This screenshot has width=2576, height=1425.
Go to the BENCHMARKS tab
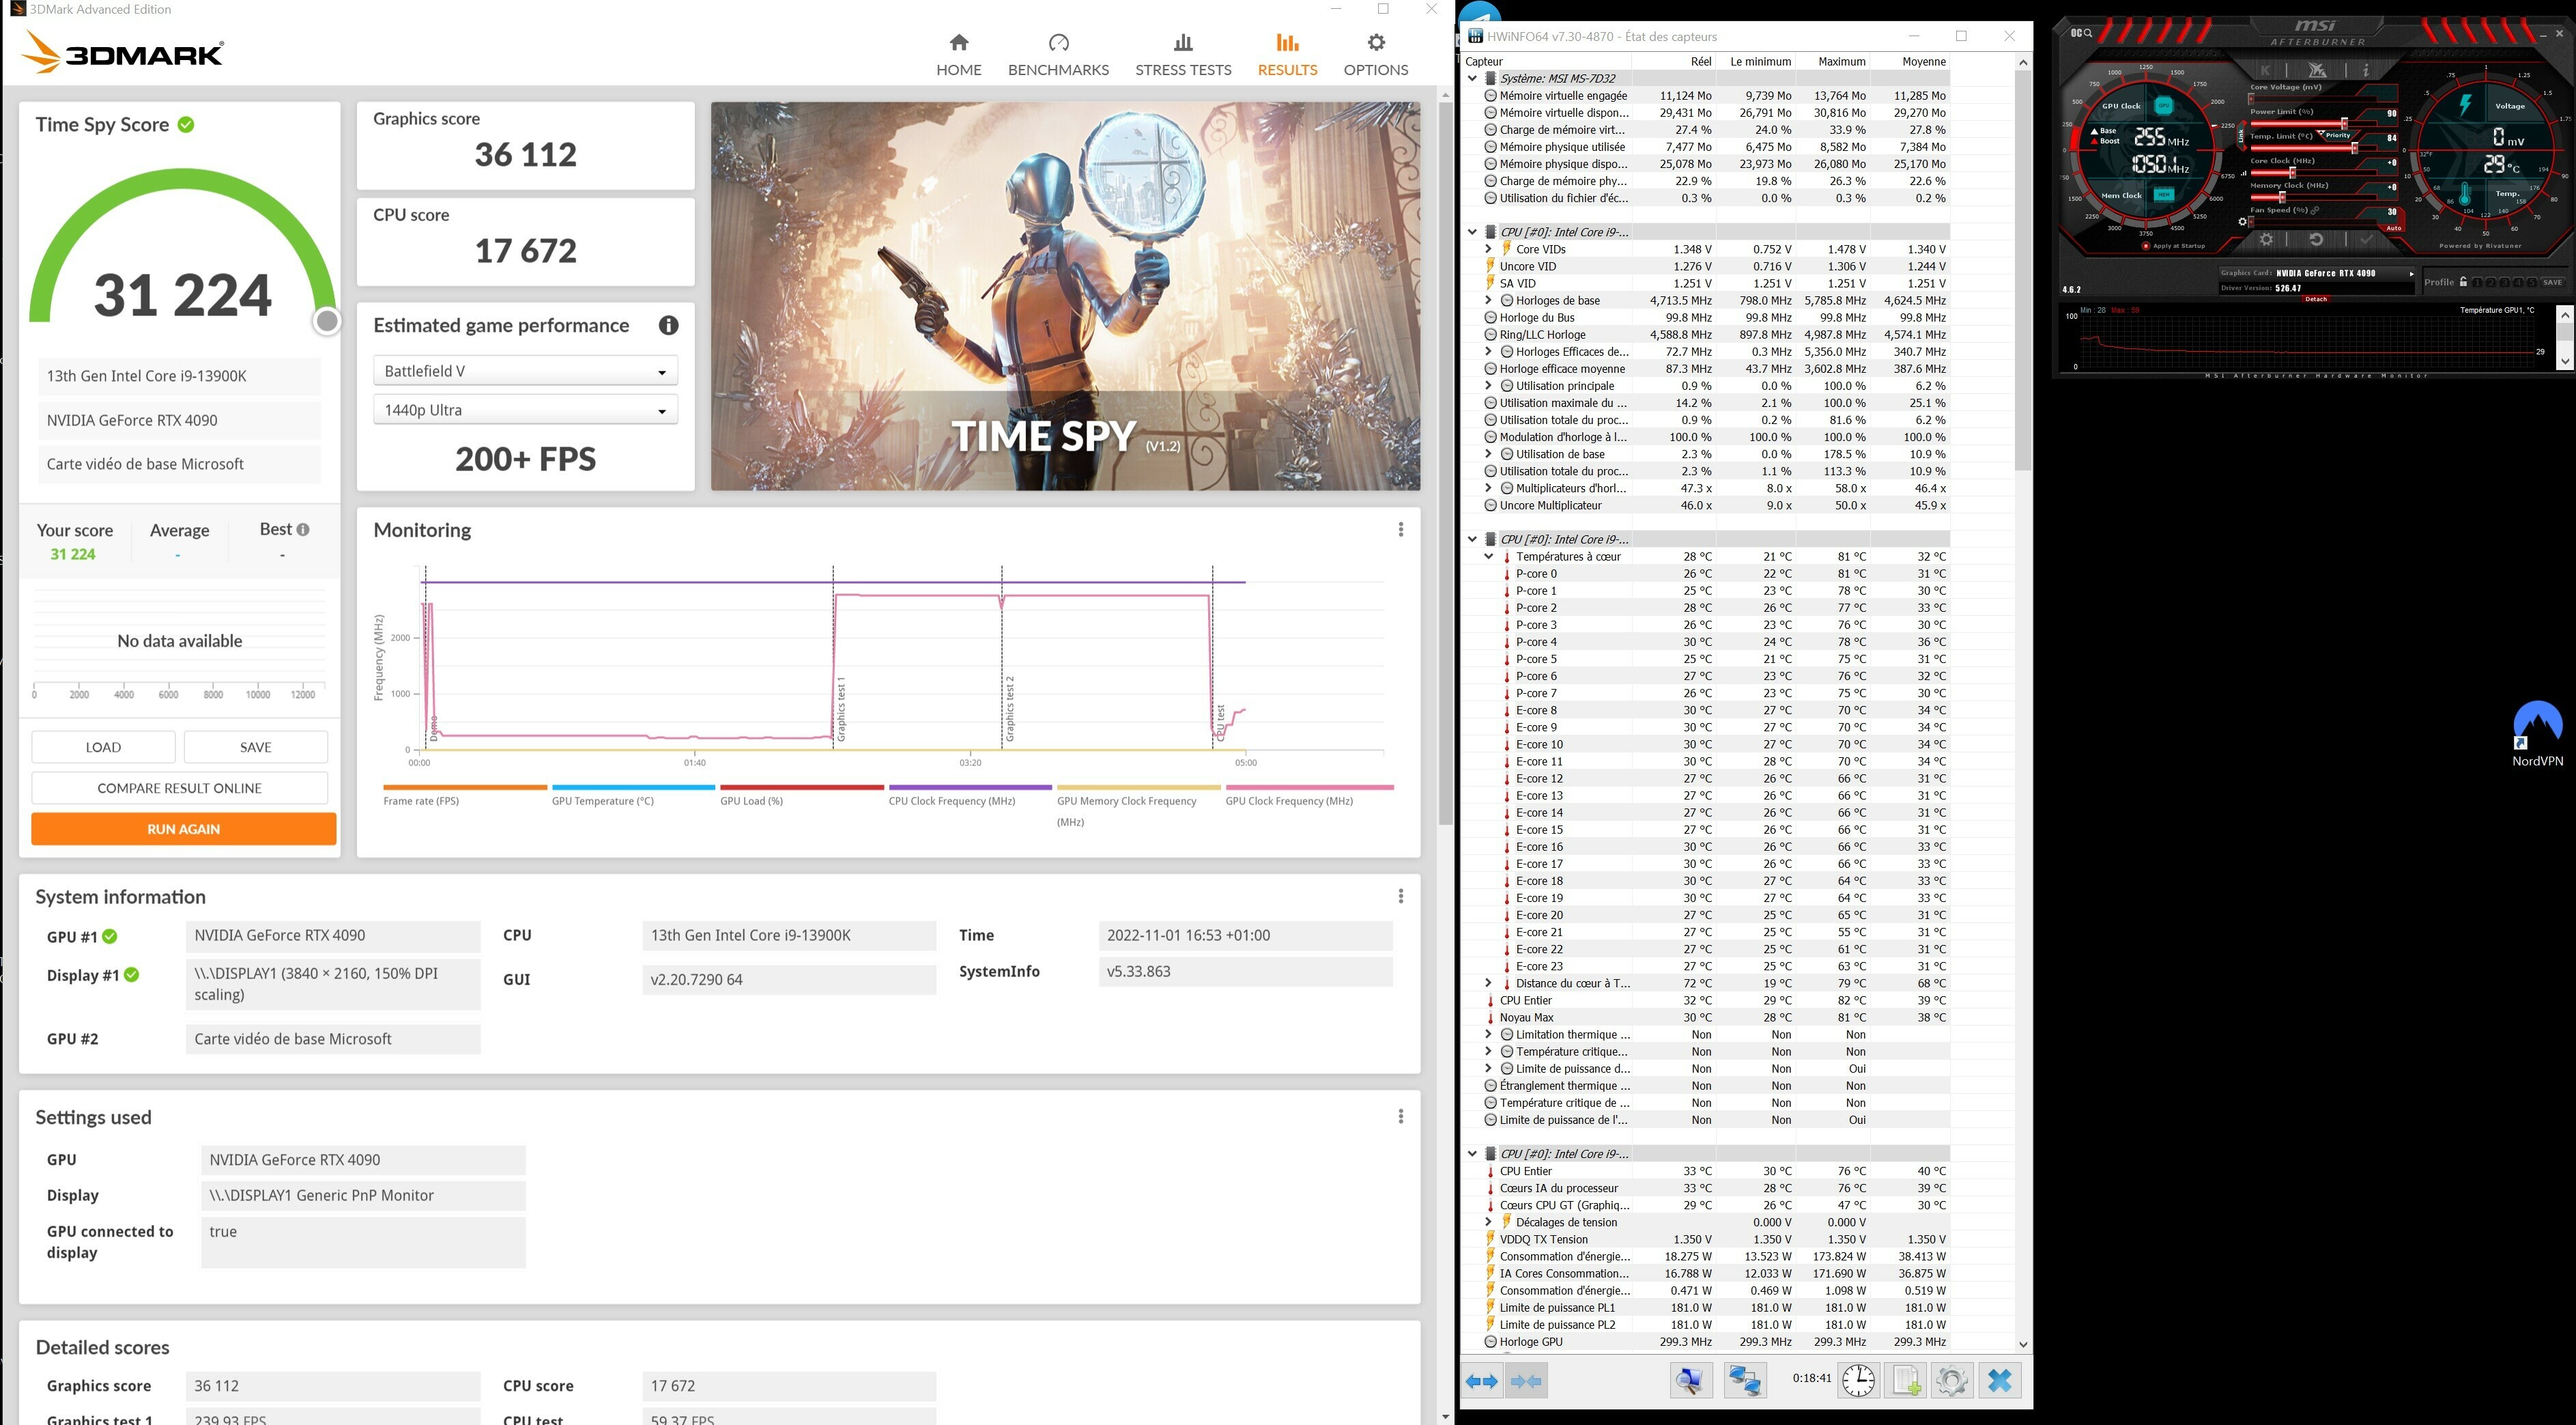pos(1058,54)
